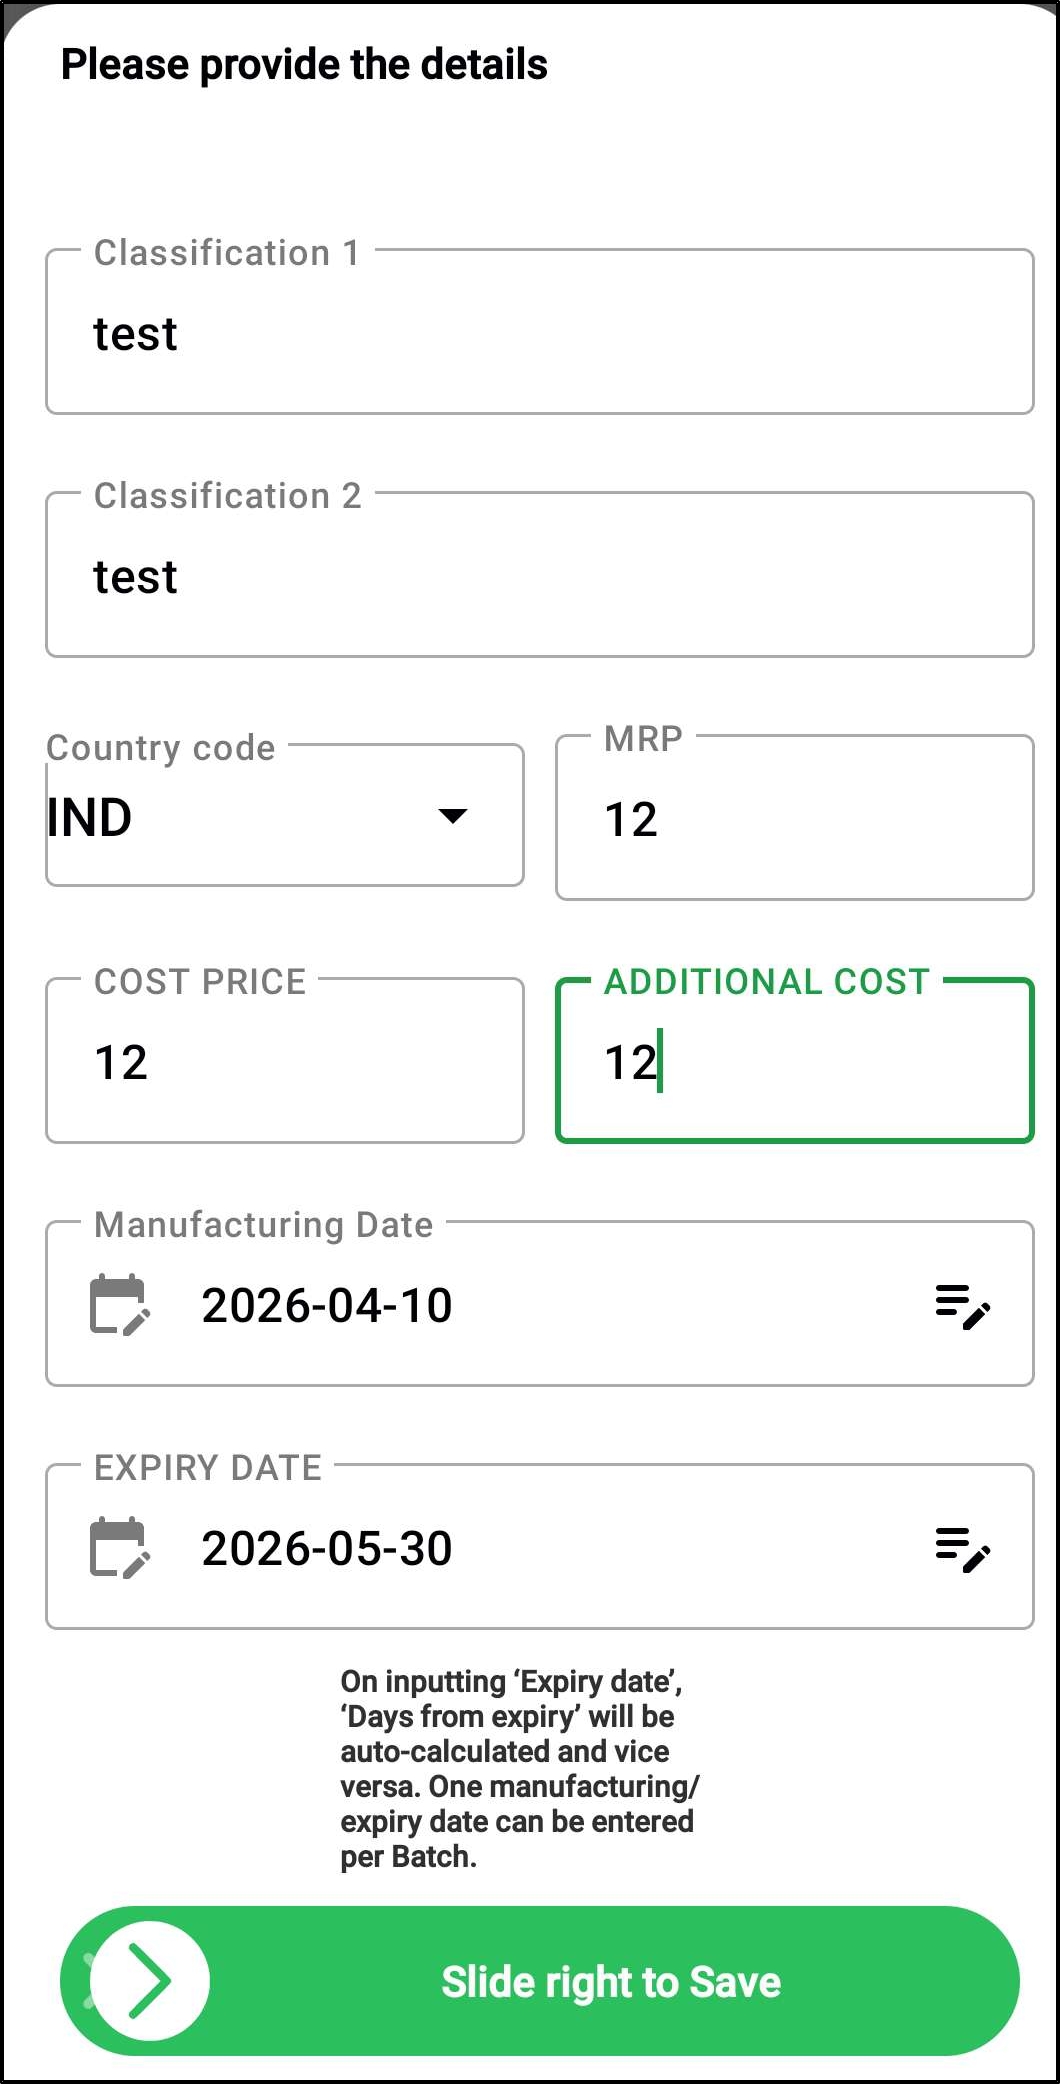Place cursor in Additional Cost field

(x=794, y=1062)
